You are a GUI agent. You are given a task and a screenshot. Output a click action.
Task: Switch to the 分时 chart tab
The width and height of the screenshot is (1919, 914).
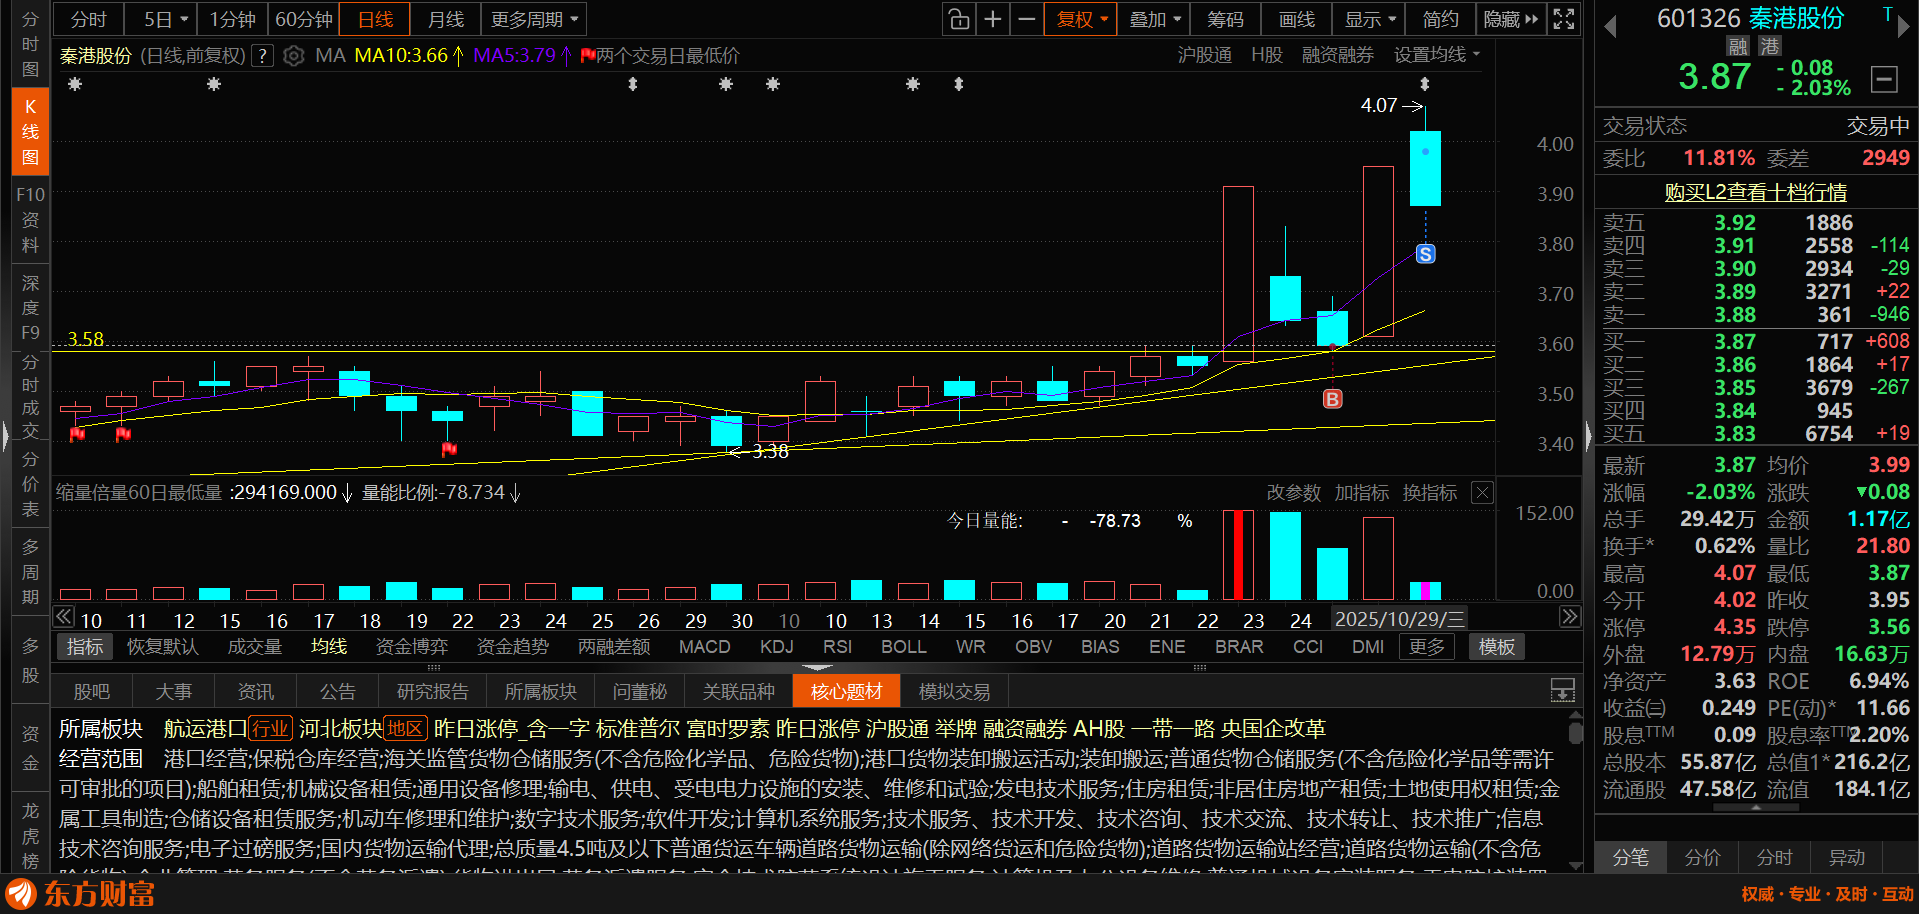coord(89,19)
